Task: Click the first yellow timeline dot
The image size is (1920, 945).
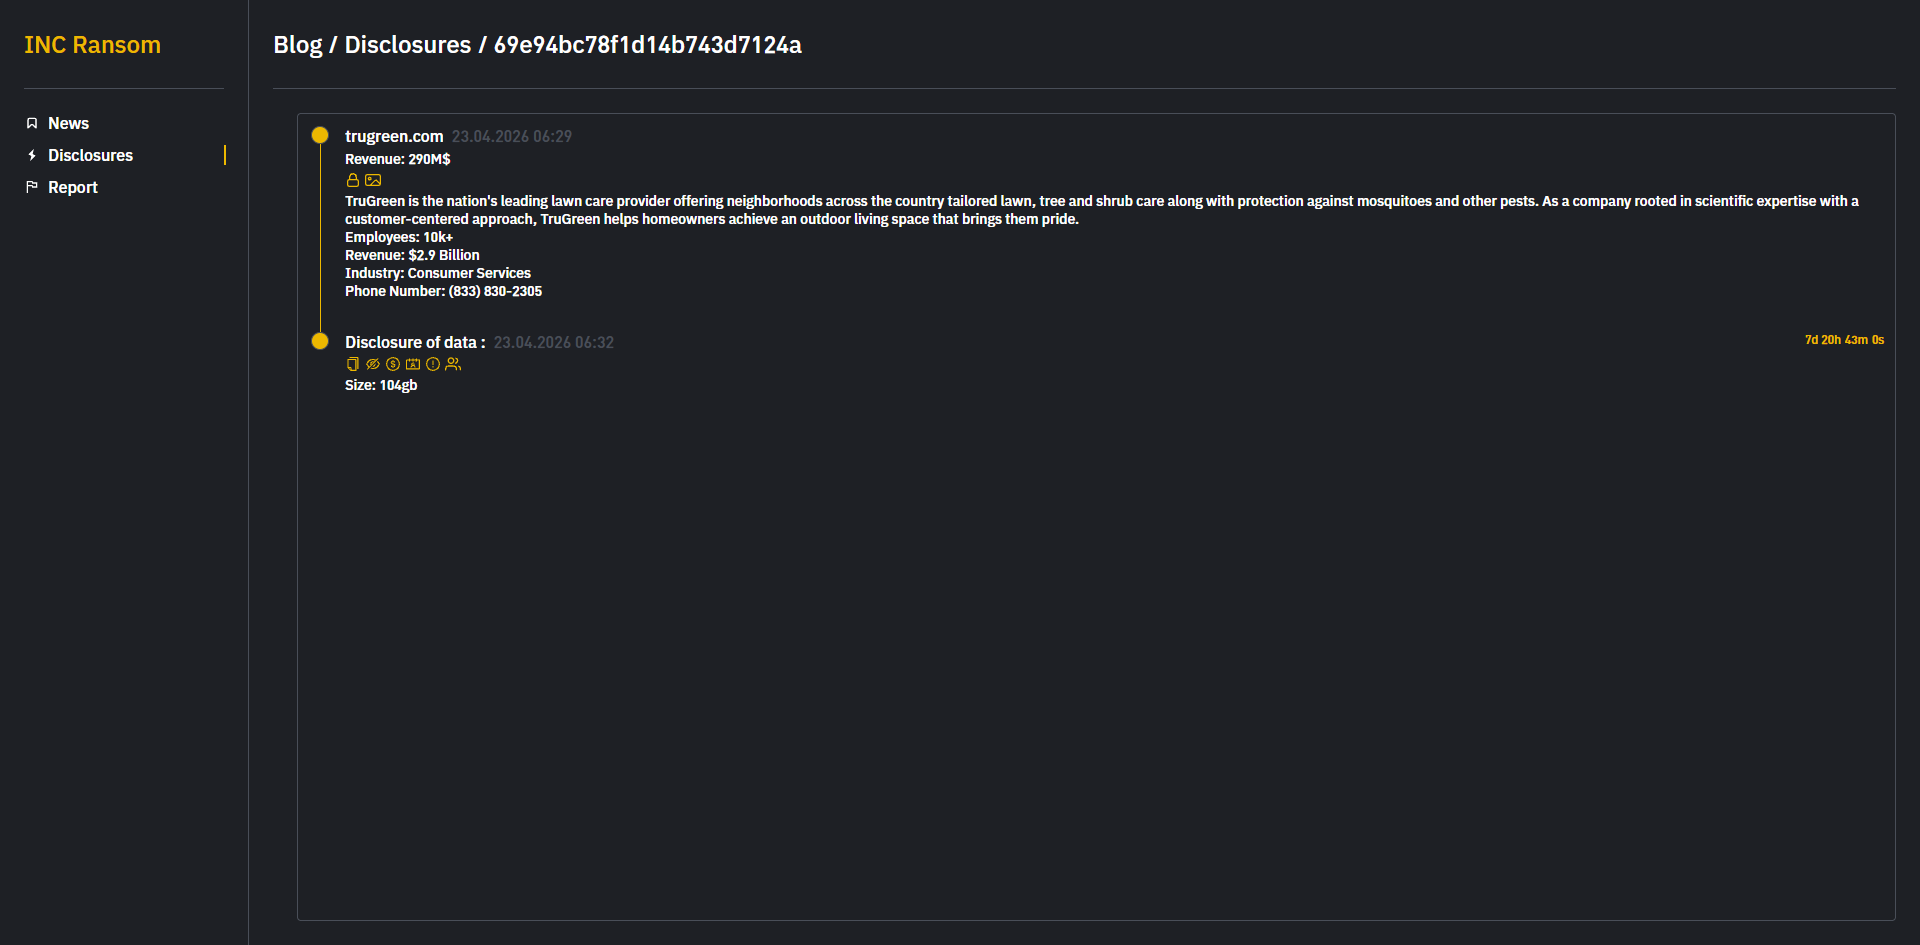Action: (320, 135)
